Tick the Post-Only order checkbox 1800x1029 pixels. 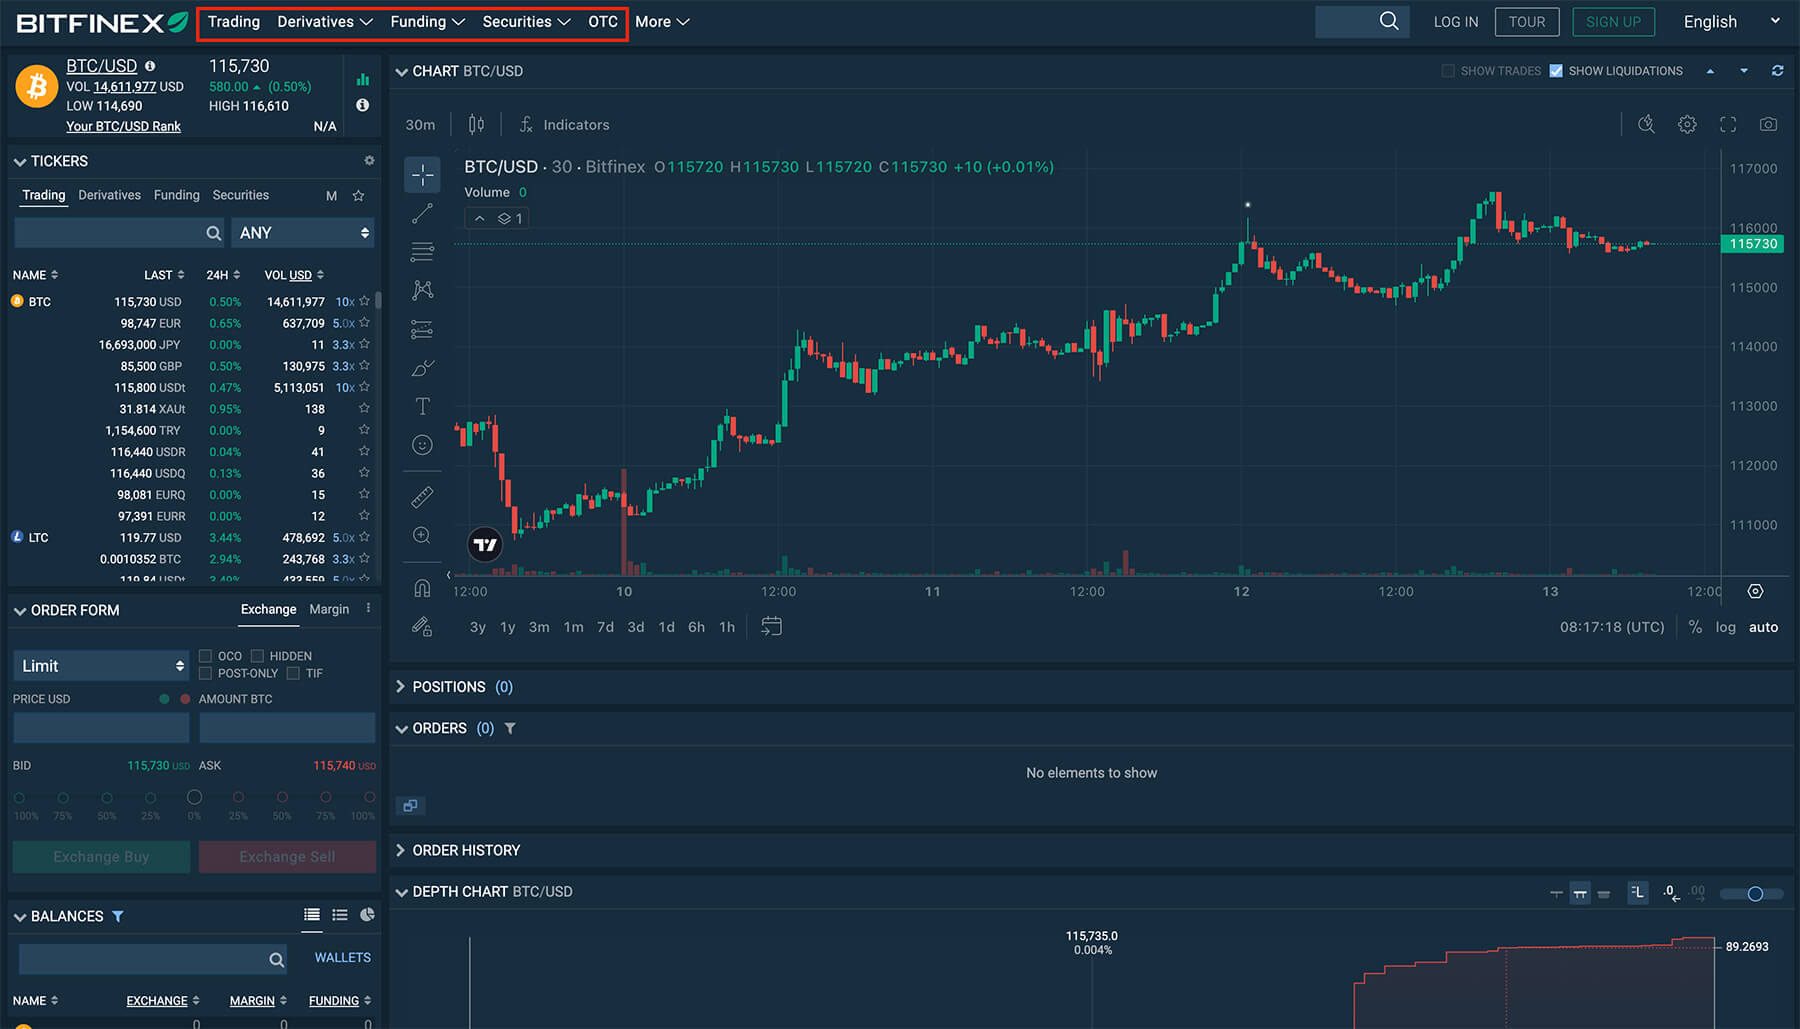[x=205, y=674]
